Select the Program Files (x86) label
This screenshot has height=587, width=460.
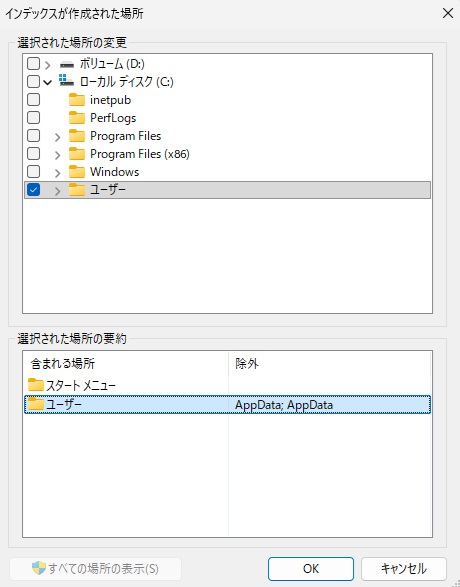(x=140, y=154)
